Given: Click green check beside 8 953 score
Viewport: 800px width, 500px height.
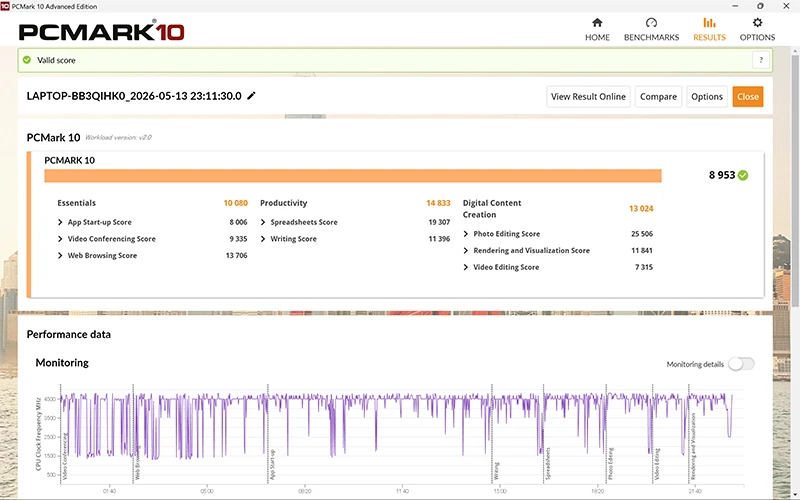Looking at the screenshot, I should pos(743,176).
